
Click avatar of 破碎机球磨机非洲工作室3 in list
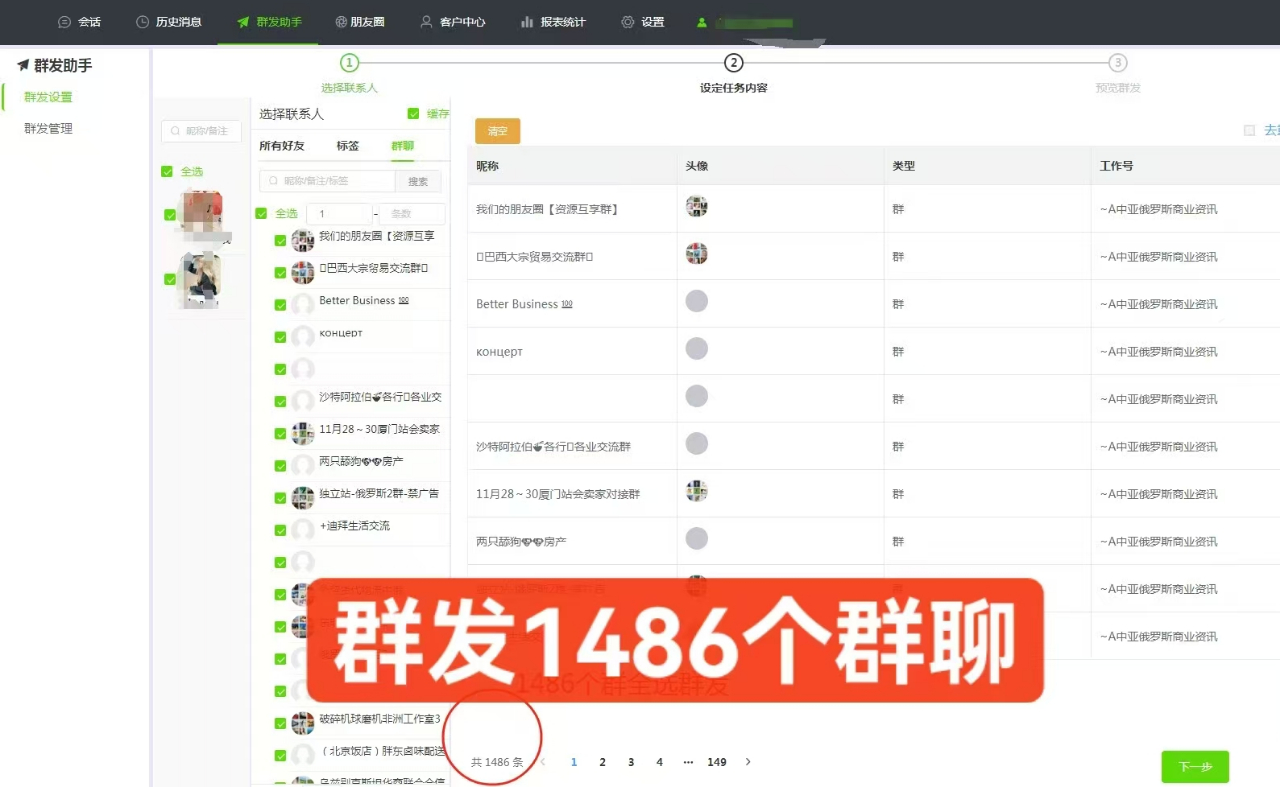(303, 722)
